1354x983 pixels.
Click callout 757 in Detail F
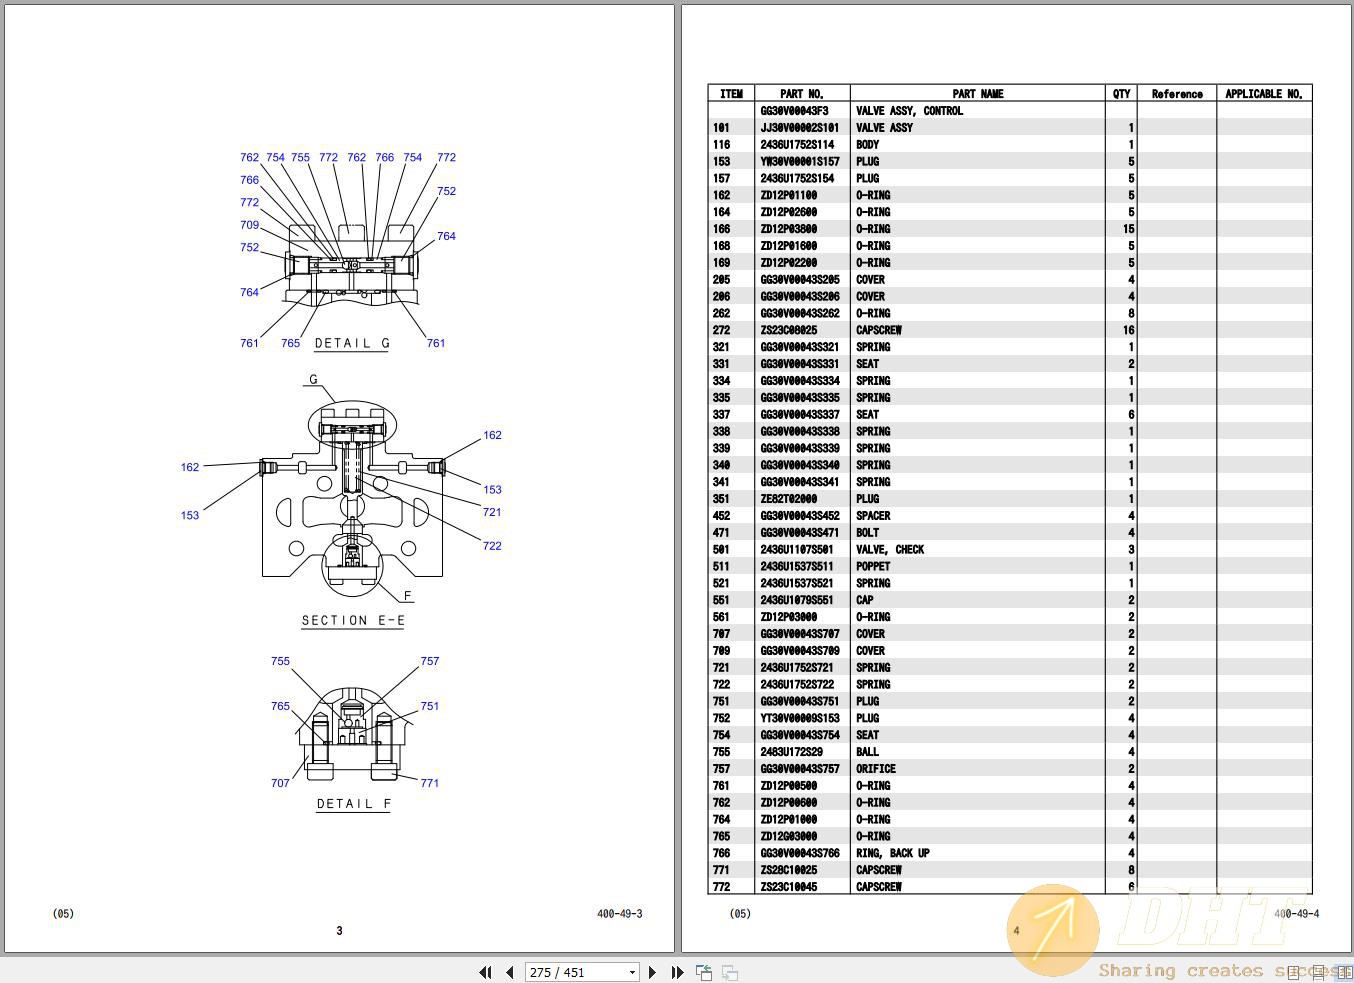point(430,661)
